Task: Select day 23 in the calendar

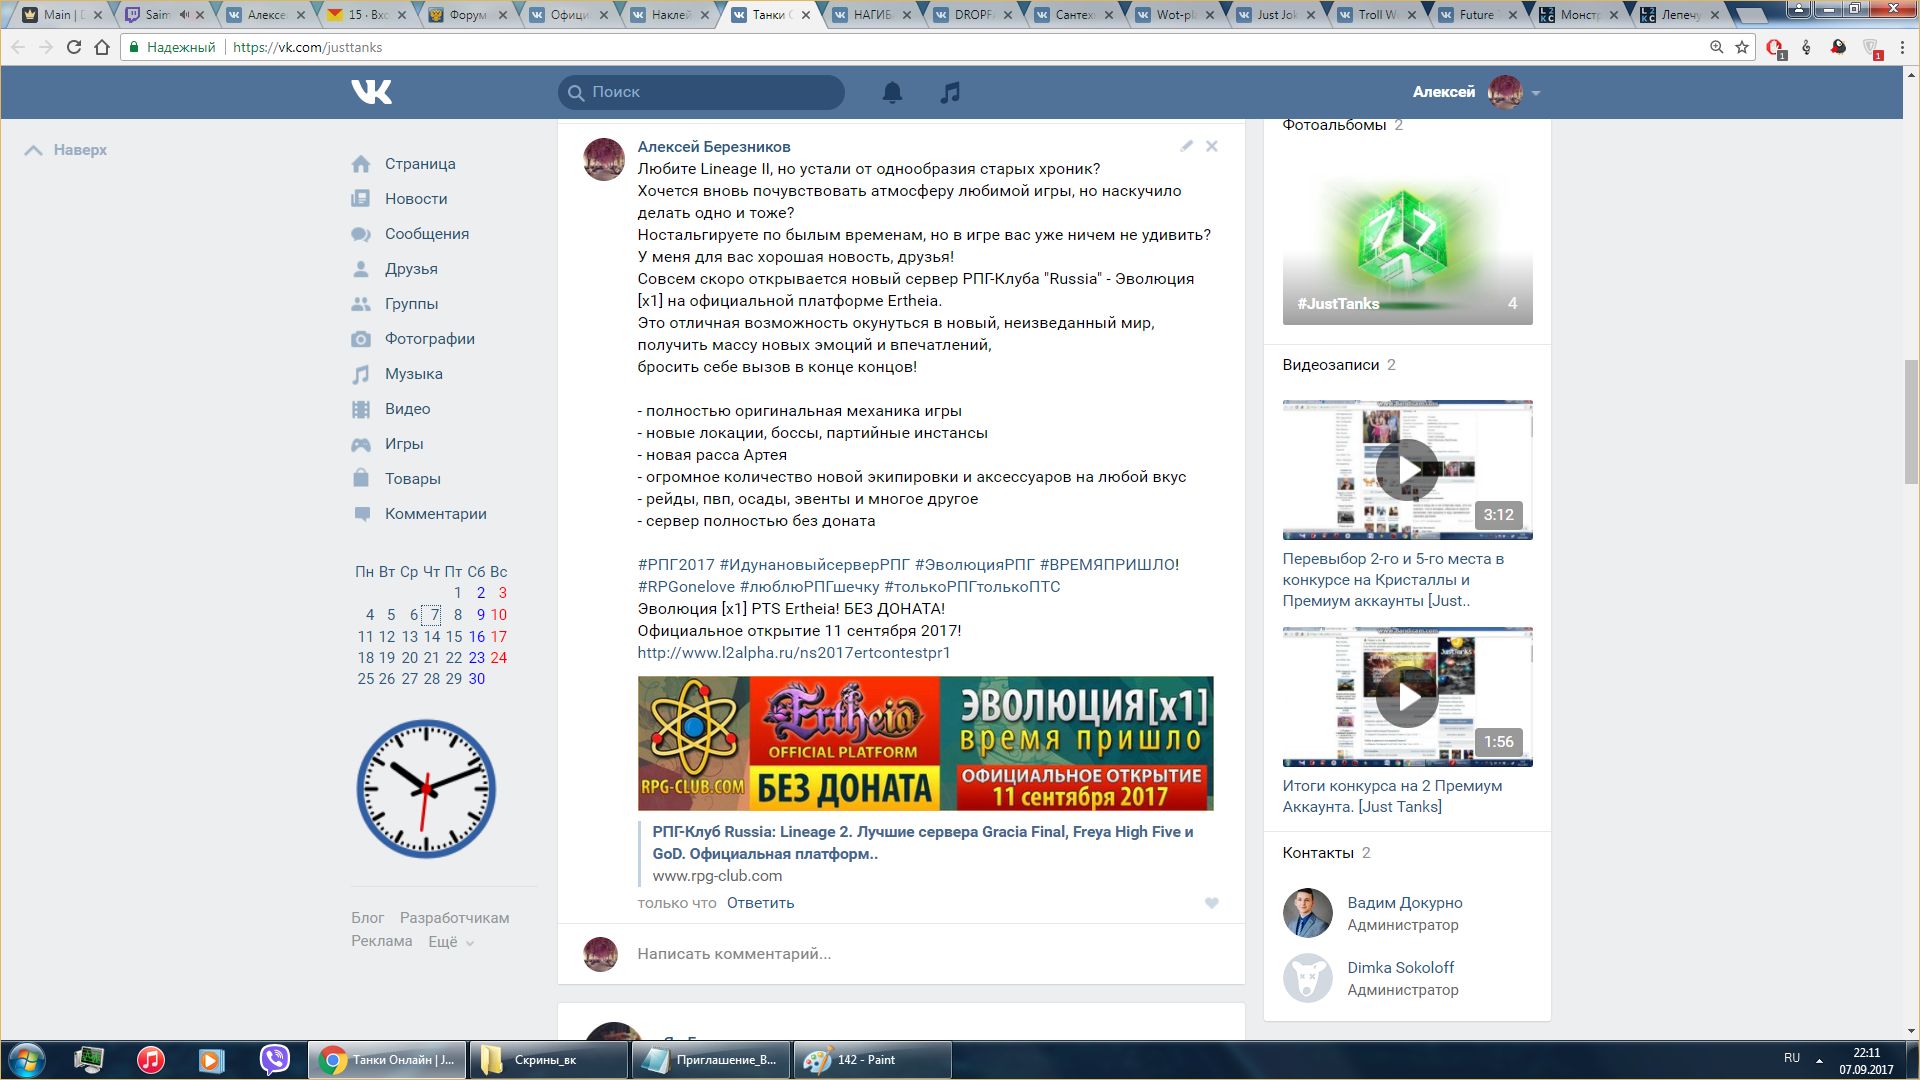Action: click(x=476, y=658)
